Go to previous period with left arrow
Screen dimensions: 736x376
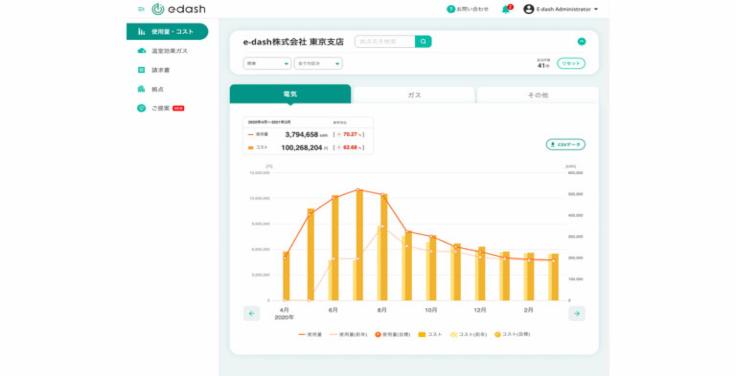pos(252,314)
